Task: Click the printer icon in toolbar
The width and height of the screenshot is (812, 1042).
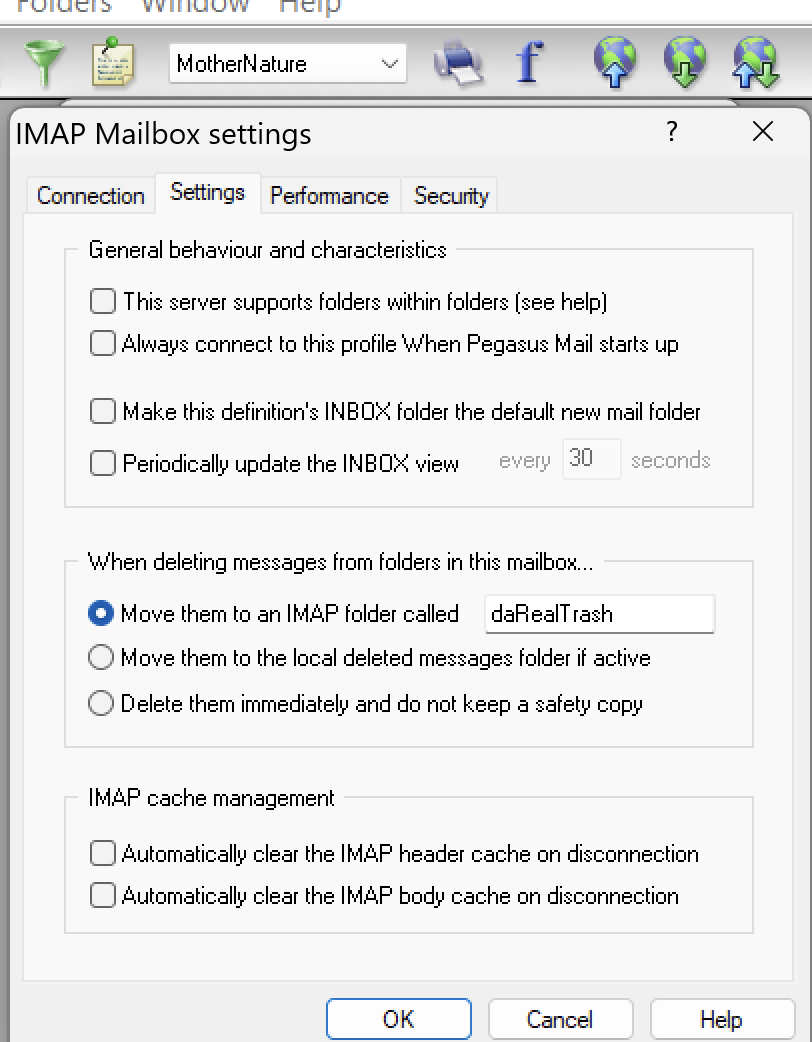Action: point(458,64)
